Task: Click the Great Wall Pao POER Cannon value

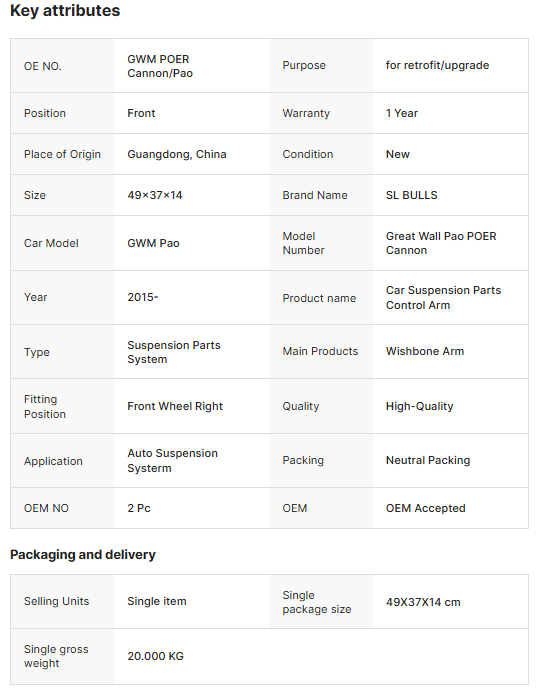Action: (441, 243)
